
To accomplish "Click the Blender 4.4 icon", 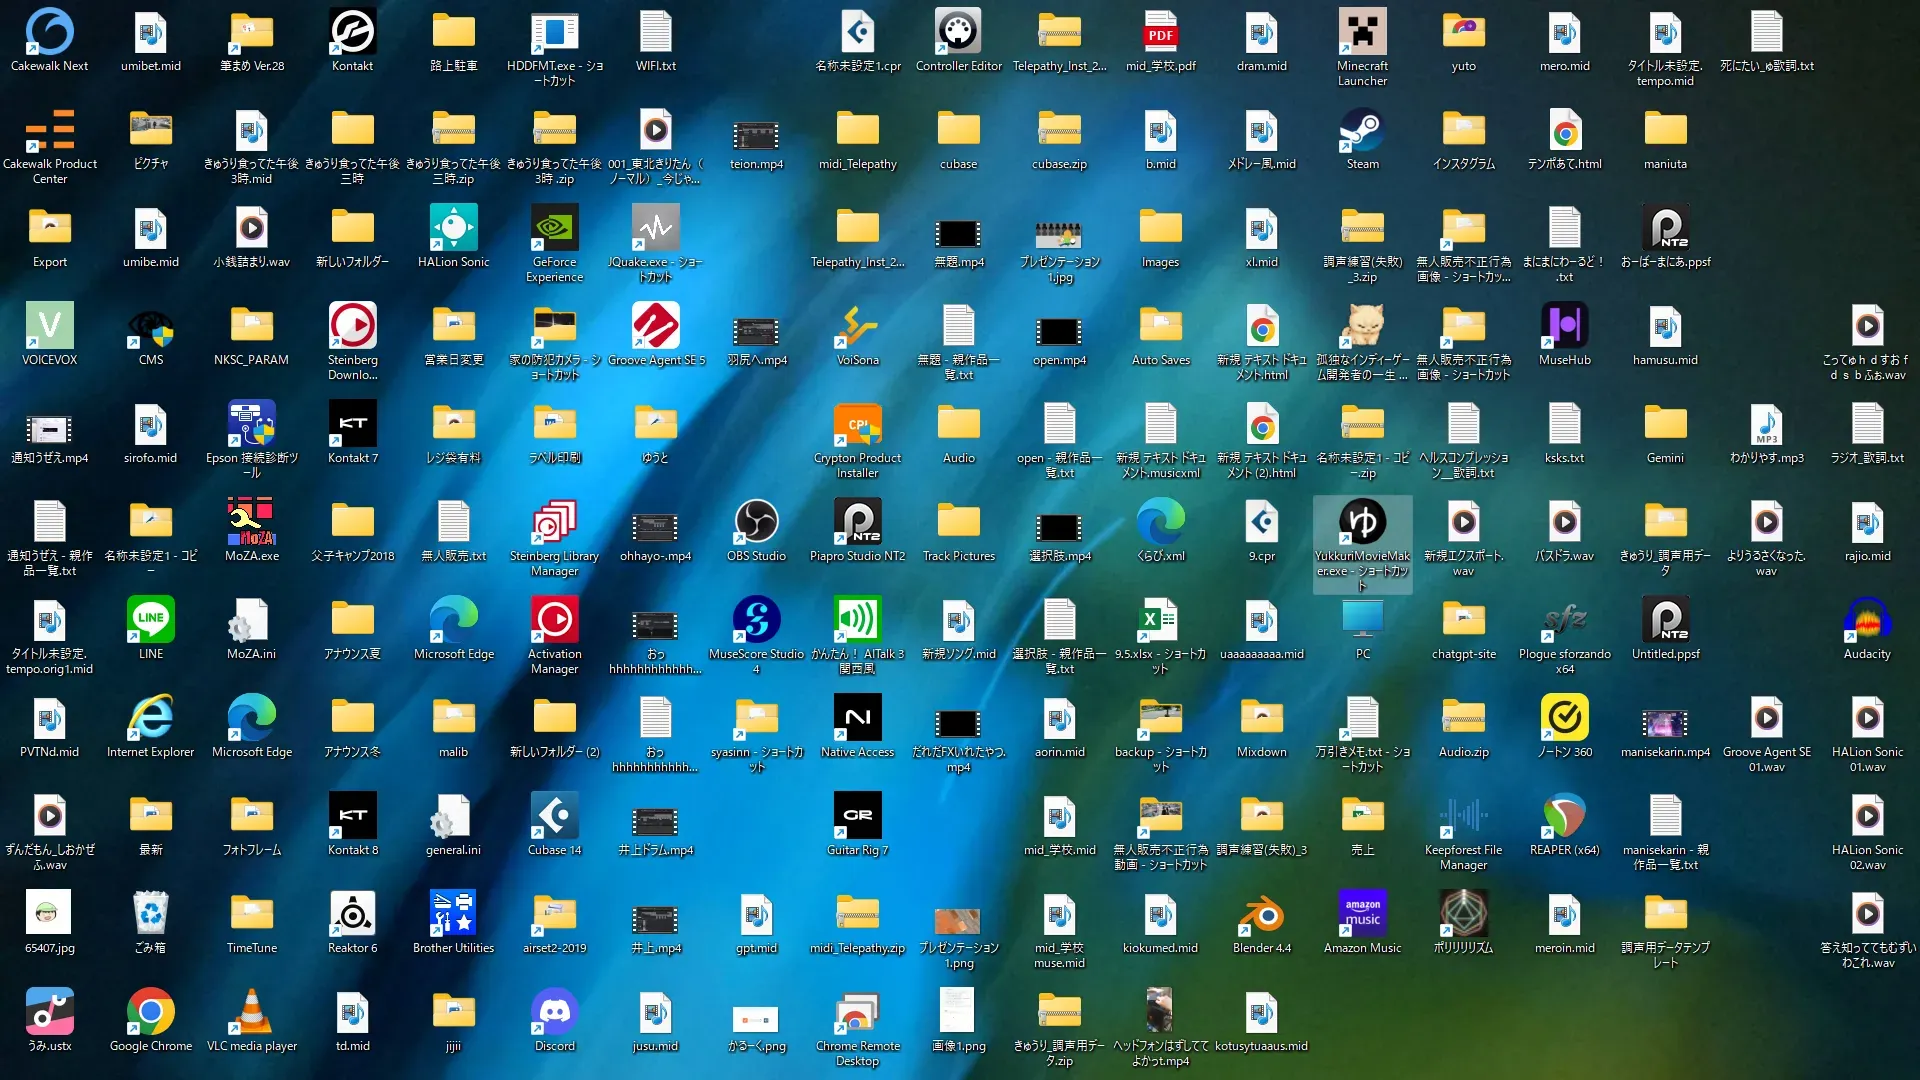I will [1261, 915].
